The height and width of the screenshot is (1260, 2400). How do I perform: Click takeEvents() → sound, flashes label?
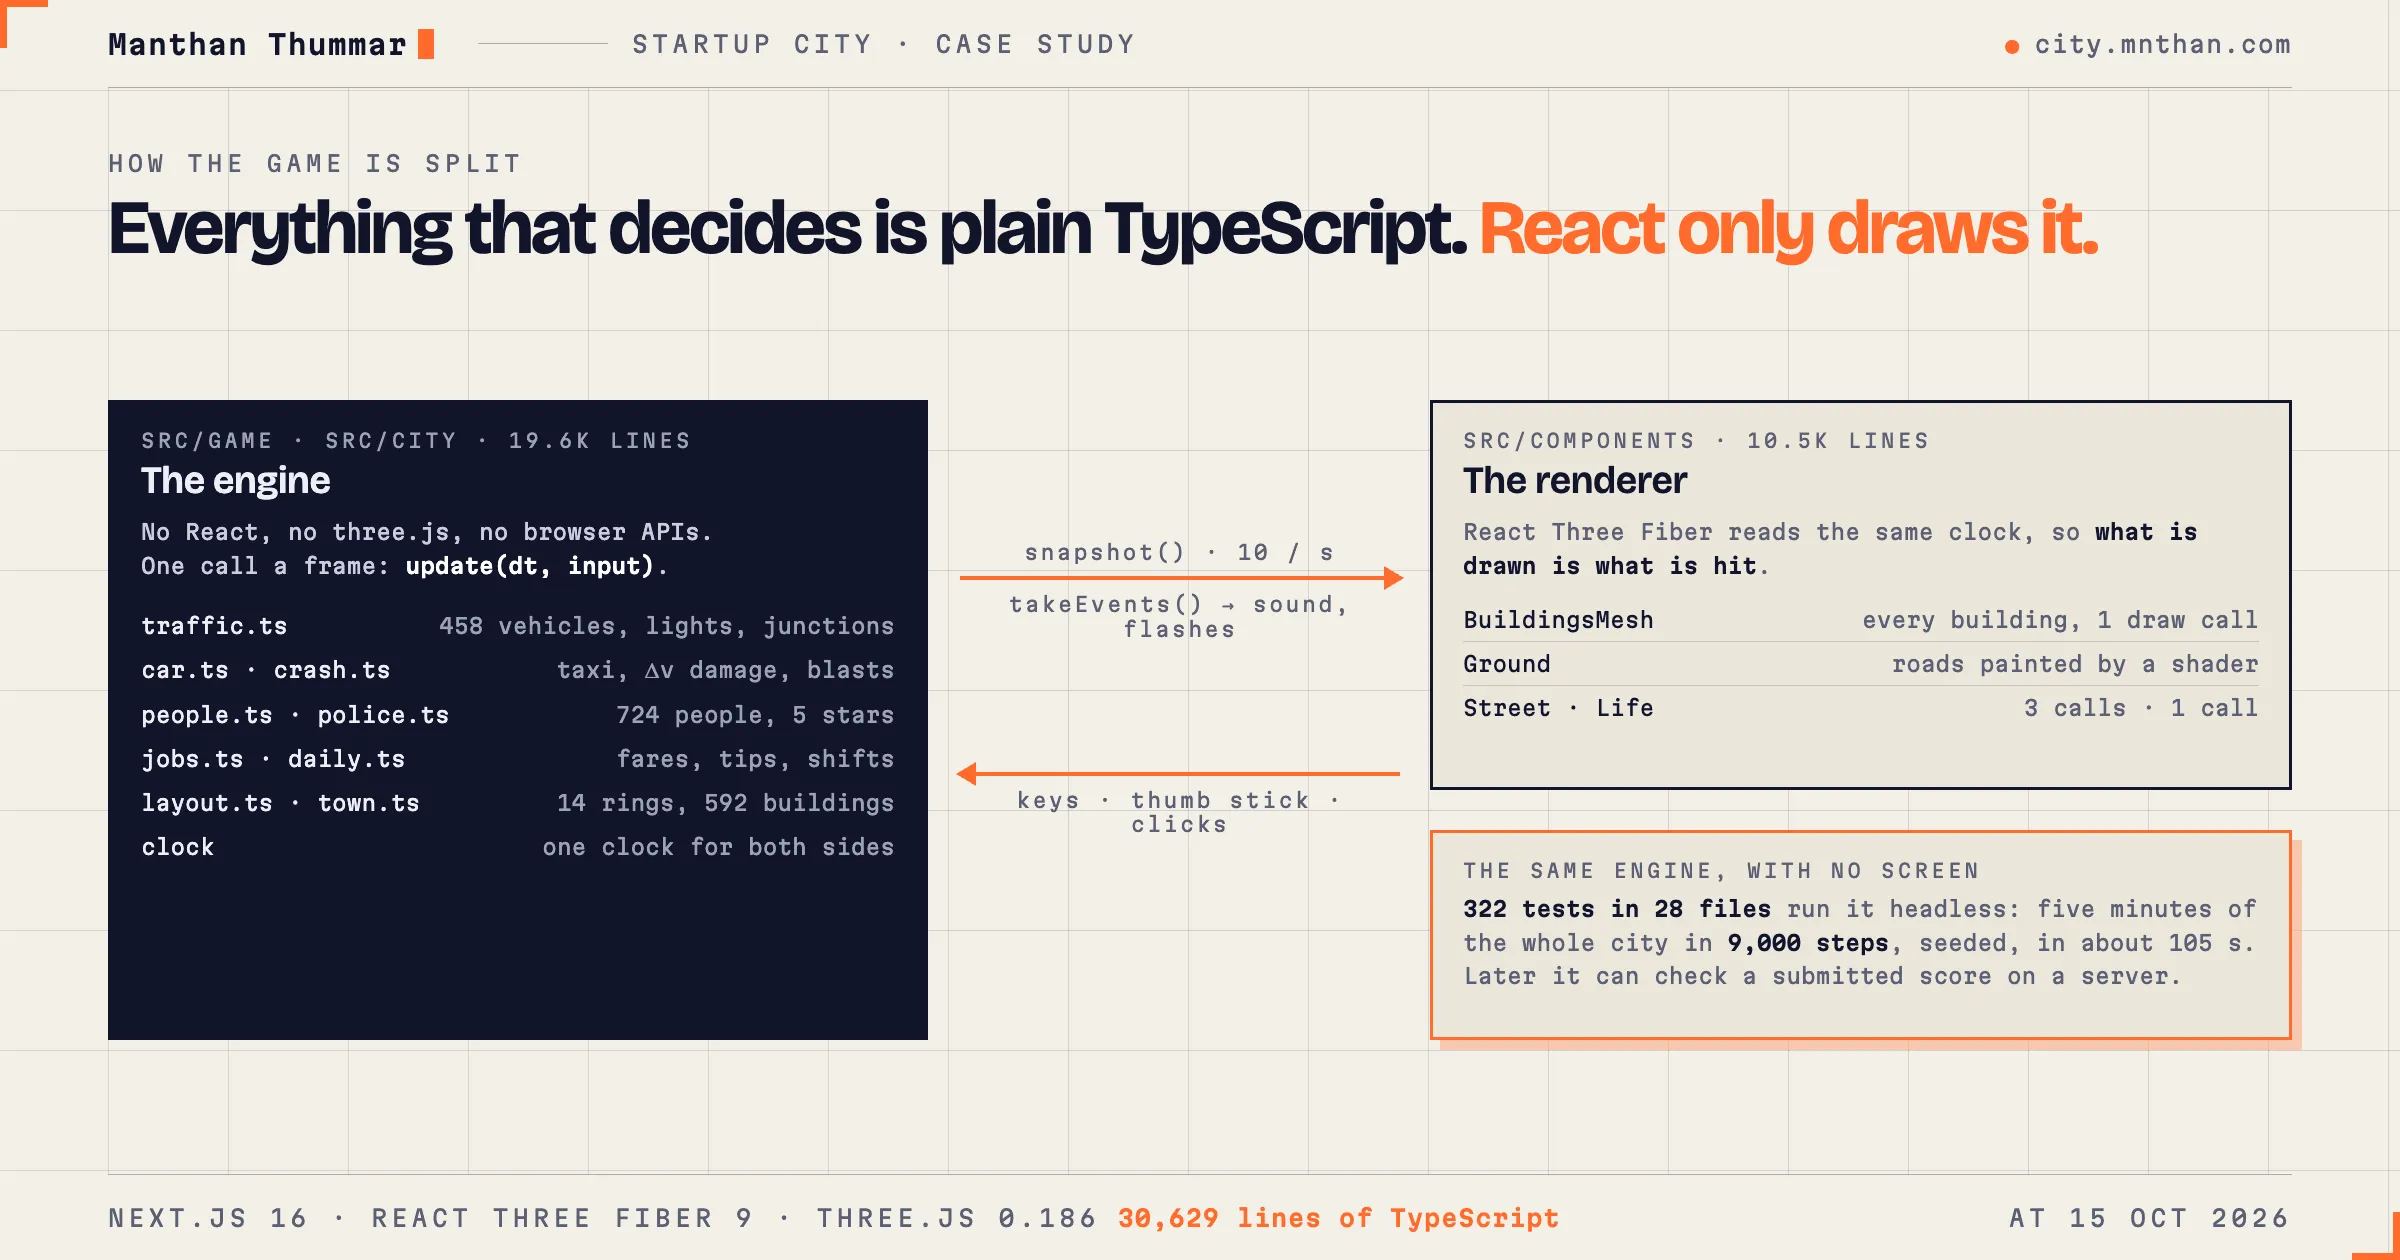click(1179, 617)
